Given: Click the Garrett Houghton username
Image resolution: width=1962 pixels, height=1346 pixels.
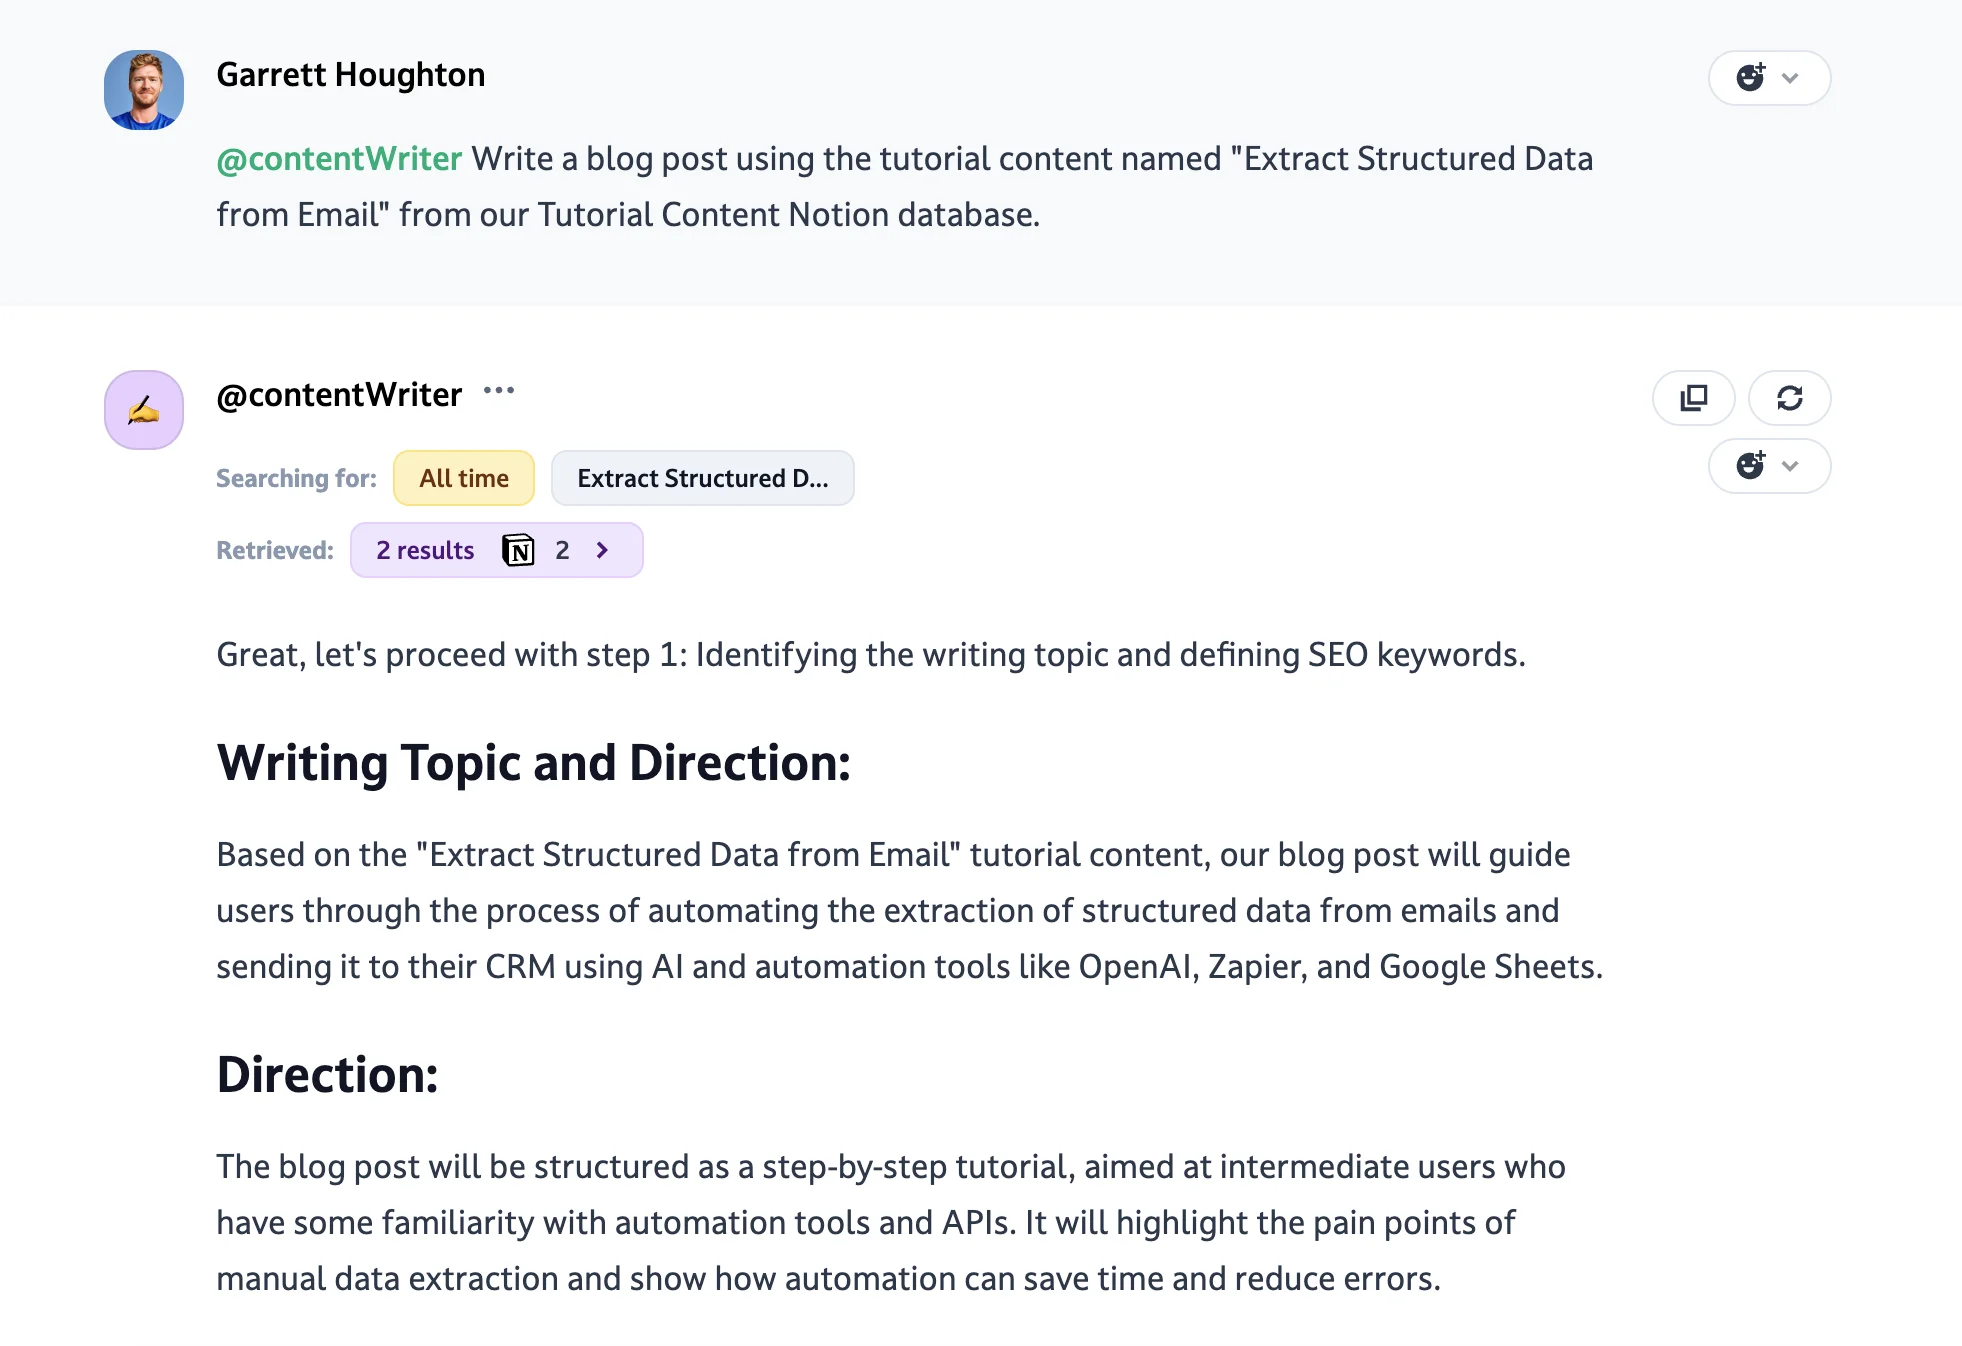Looking at the screenshot, I should pyautogui.click(x=350, y=75).
